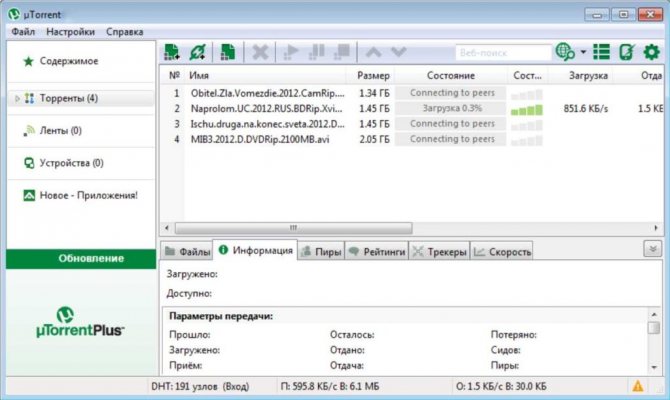Open the search engine globe dropdown
The height and width of the screenshot is (400, 670).
tap(571, 52)
